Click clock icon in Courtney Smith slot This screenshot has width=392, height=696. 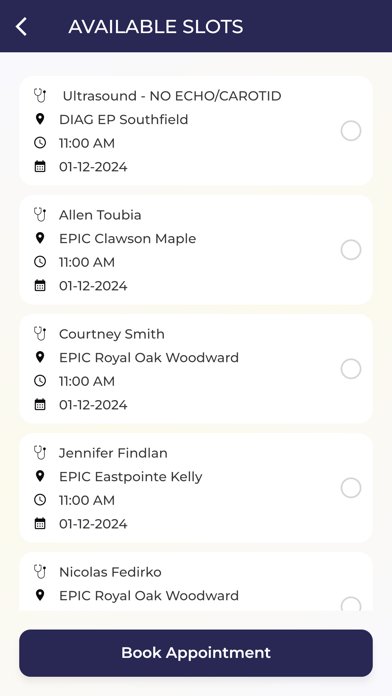(40, 380)
